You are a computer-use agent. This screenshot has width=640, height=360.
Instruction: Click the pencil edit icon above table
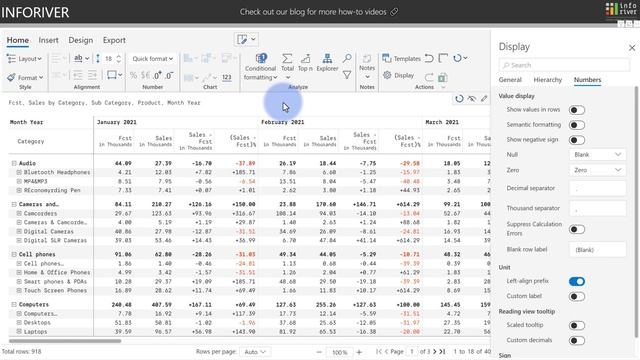pos(484,98)
